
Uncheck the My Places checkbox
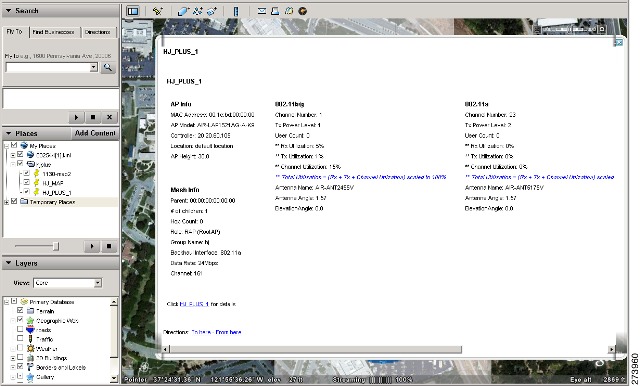tap(14, 145)
